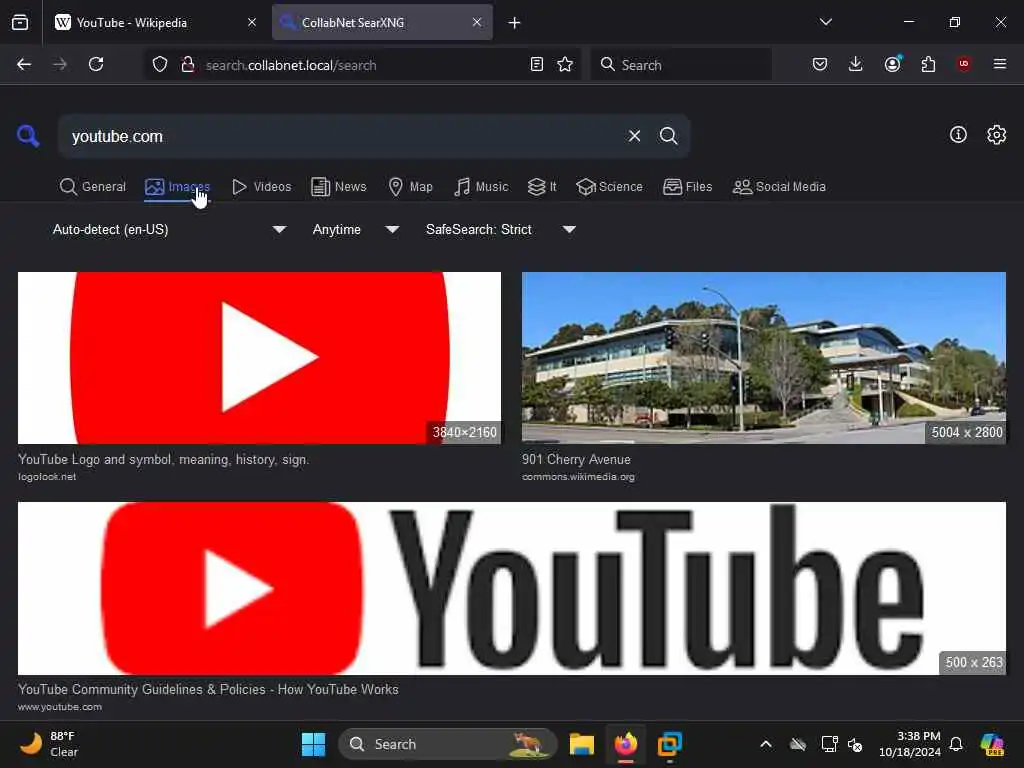Toggle Reader View icon
This screenshot has width=1024, height=768.
coord(536,64)
